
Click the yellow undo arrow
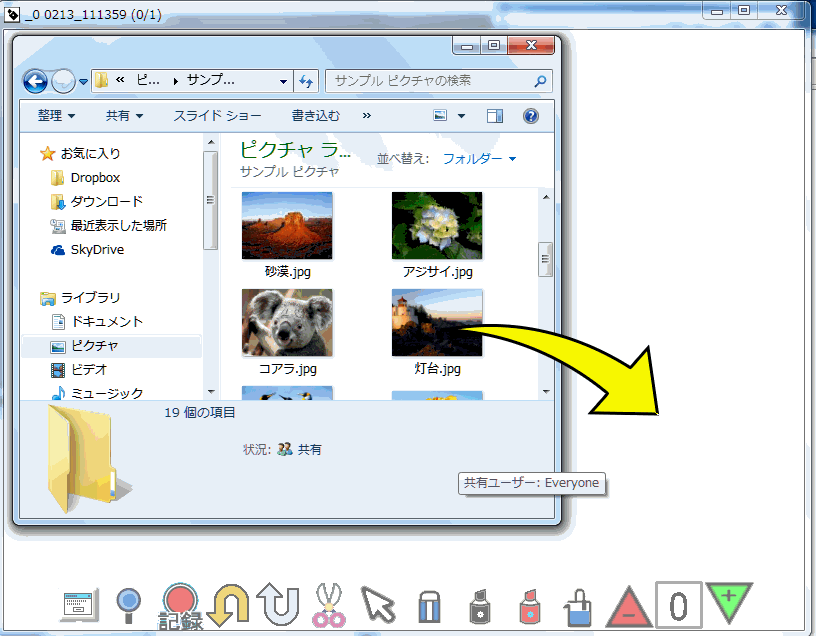coord(228,604)
